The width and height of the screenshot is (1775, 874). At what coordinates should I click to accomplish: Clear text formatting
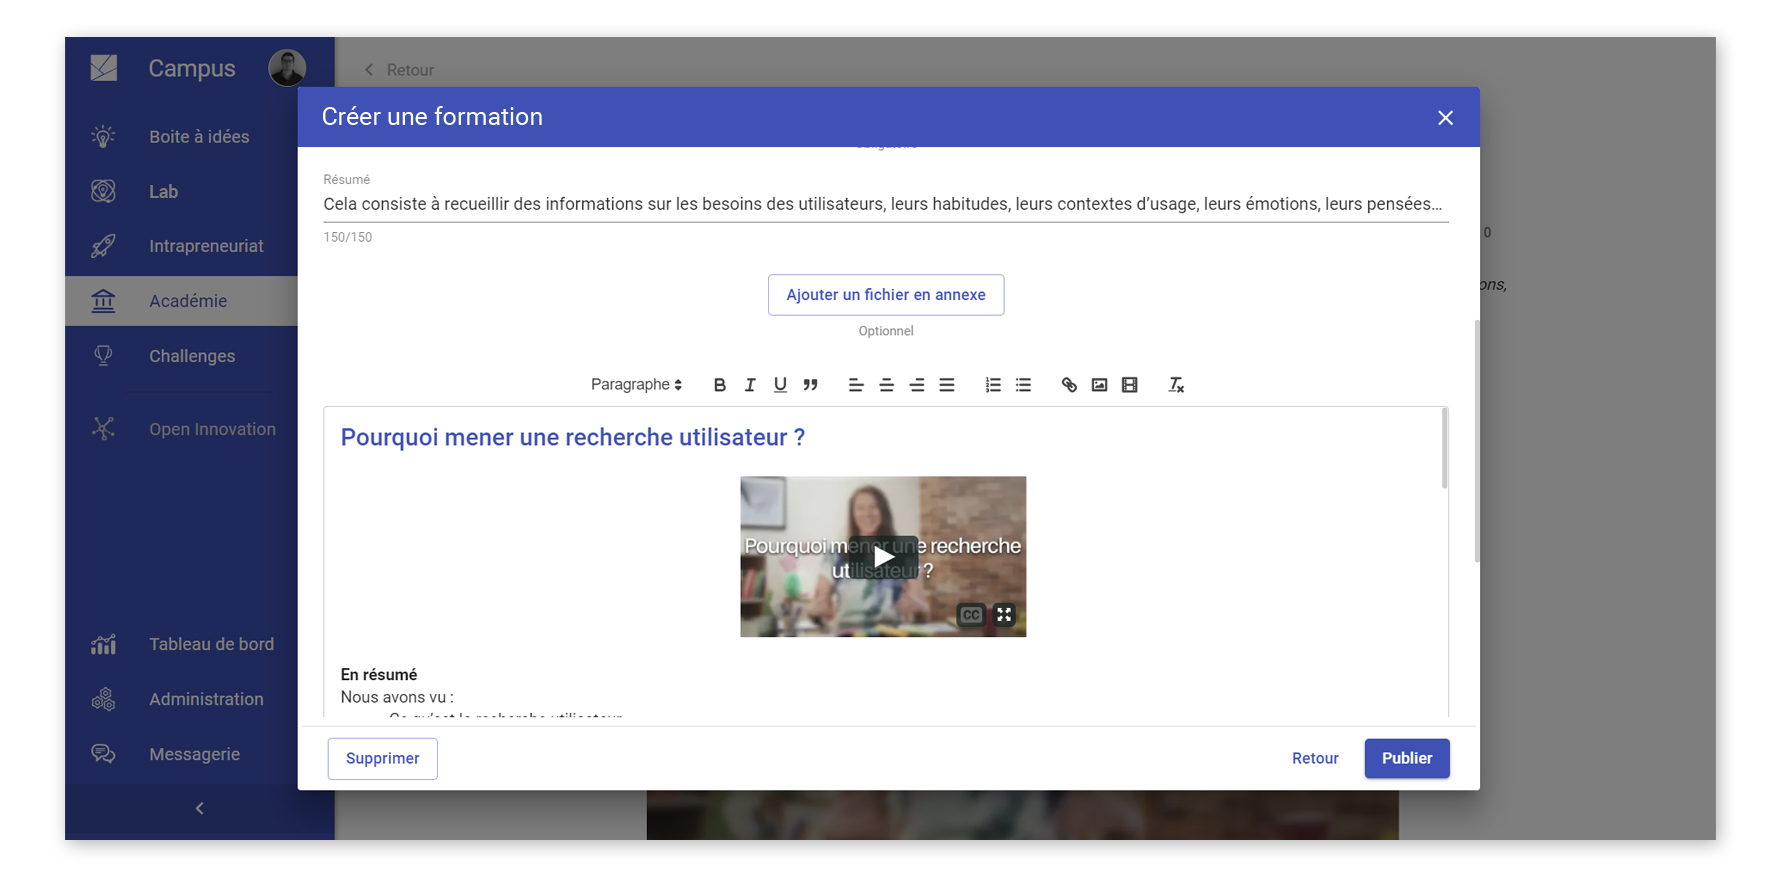(1176, 385)
